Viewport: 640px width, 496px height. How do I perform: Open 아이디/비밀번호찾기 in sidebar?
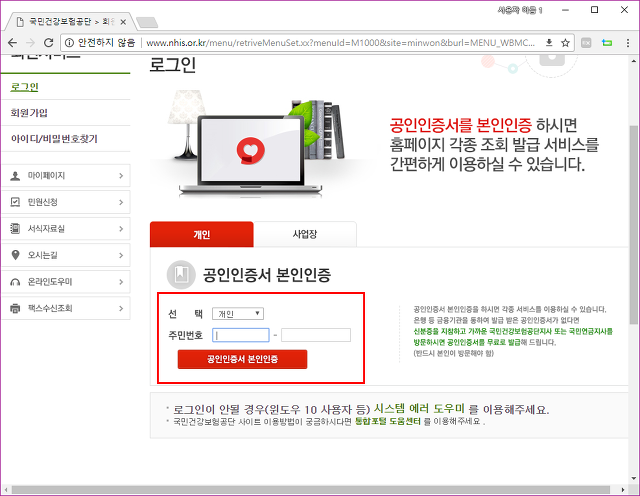(54, 139)
